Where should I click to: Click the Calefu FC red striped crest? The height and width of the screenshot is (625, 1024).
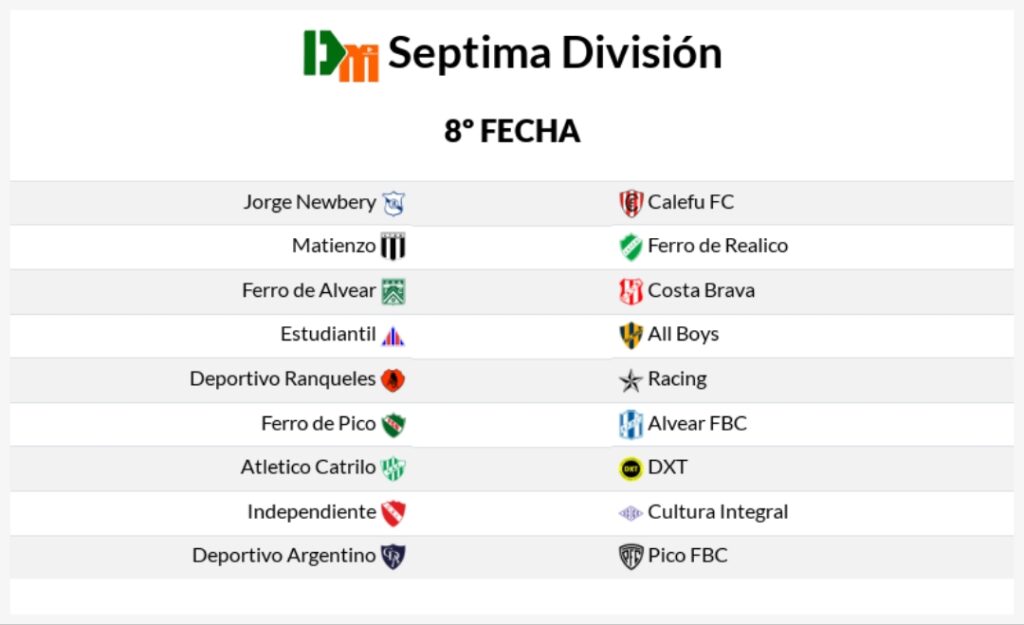point(631,203)
